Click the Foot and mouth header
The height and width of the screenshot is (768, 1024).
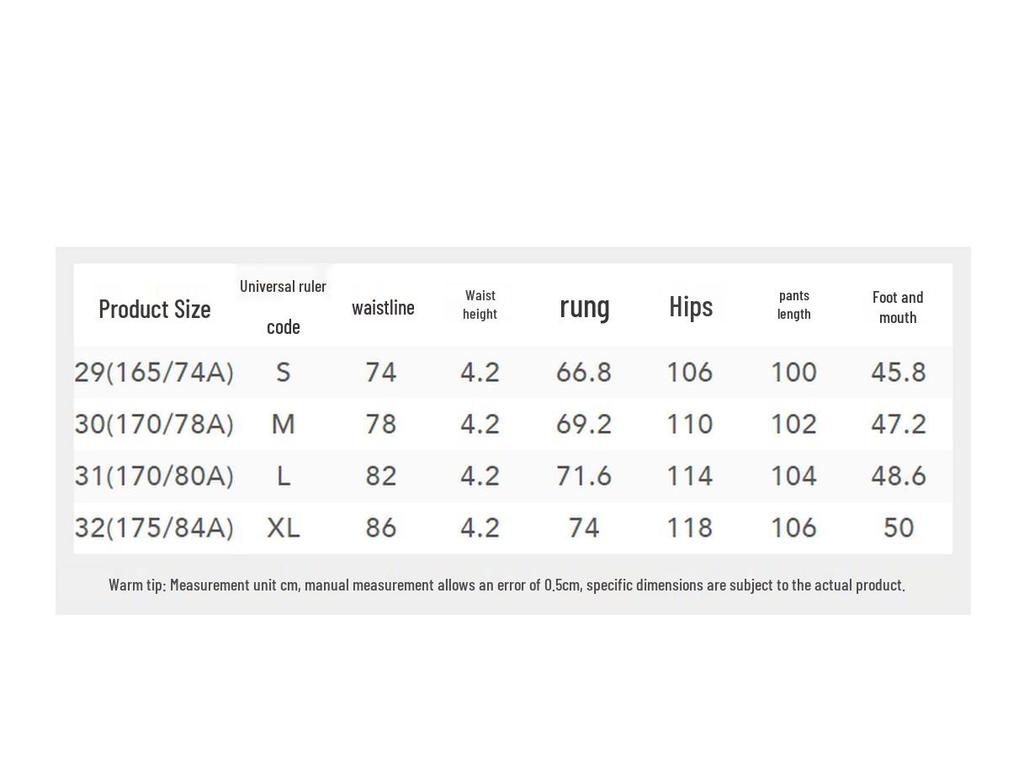(898, 307)
